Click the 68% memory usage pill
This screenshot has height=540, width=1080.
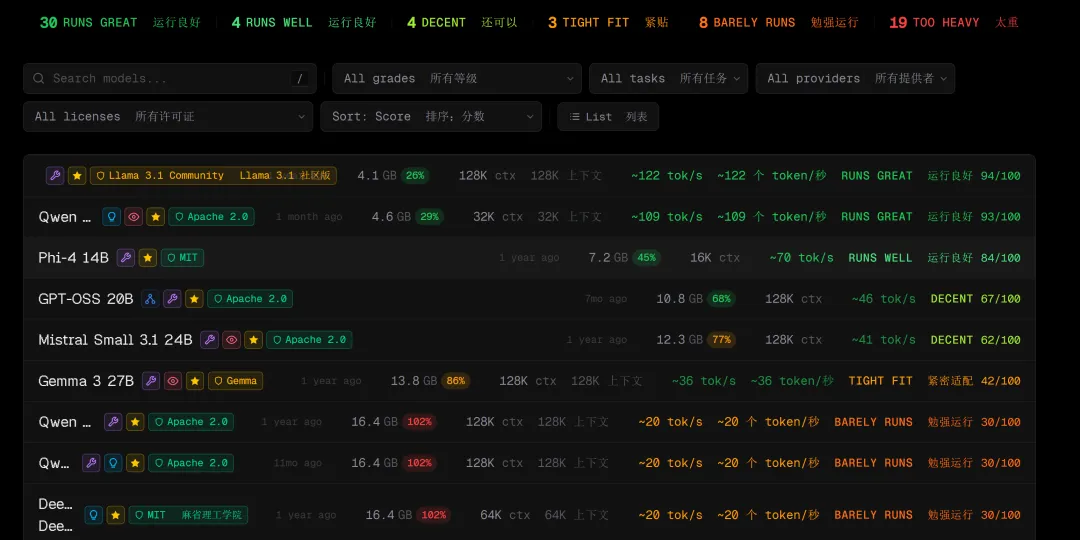click(x=721, y=299)
